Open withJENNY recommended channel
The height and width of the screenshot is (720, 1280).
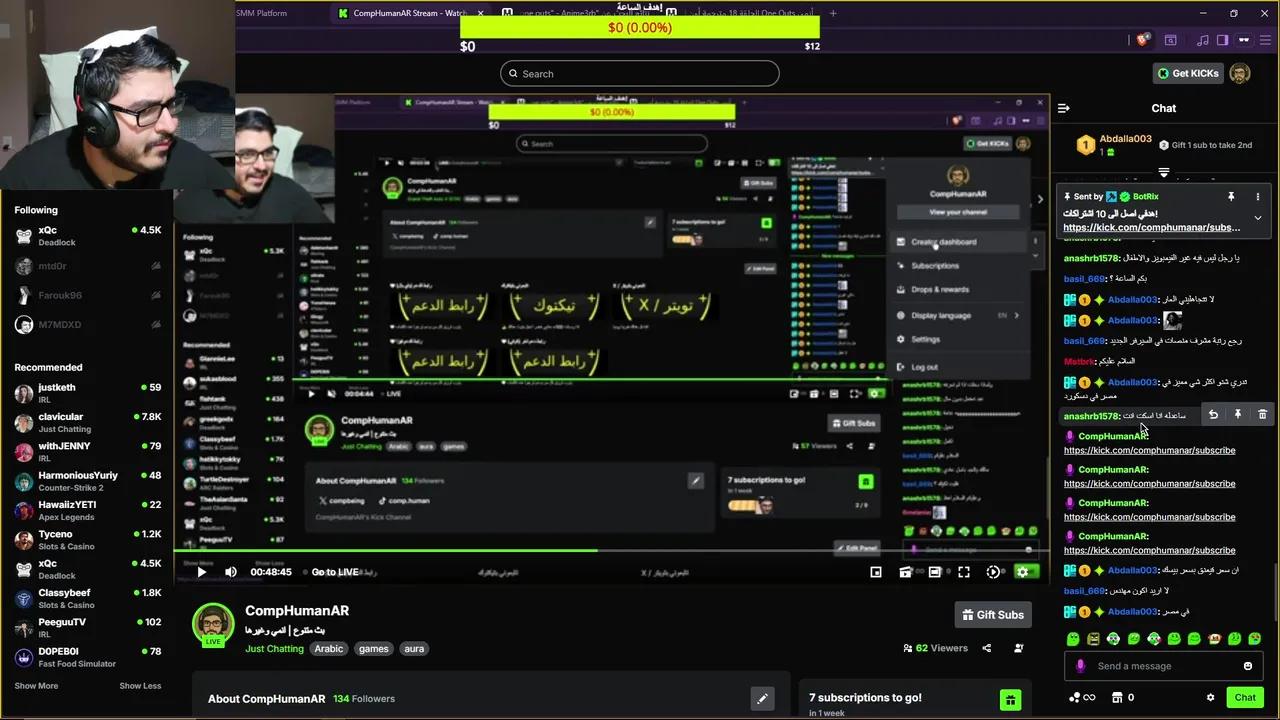(x=88, y=452)
